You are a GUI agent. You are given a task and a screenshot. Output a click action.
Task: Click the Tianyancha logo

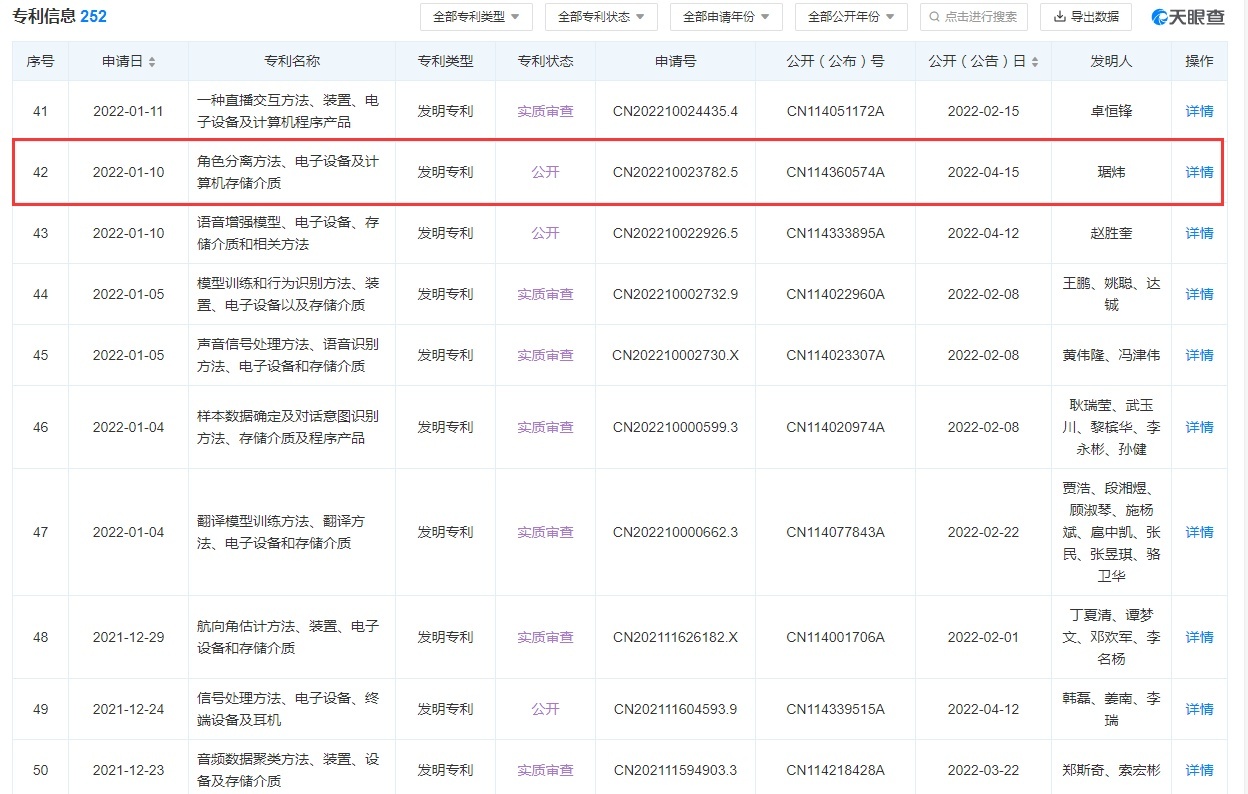[1187, 17]
